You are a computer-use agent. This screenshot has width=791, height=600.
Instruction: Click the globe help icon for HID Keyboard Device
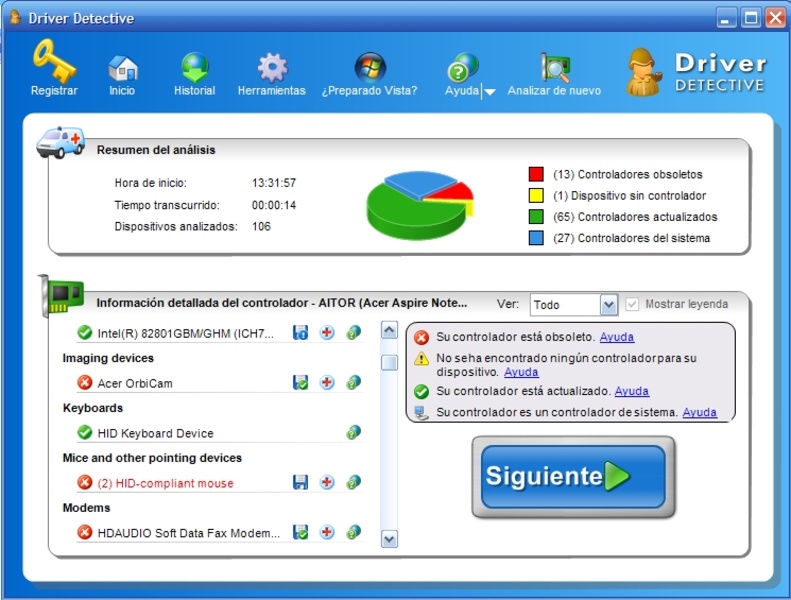pos(354,432)
